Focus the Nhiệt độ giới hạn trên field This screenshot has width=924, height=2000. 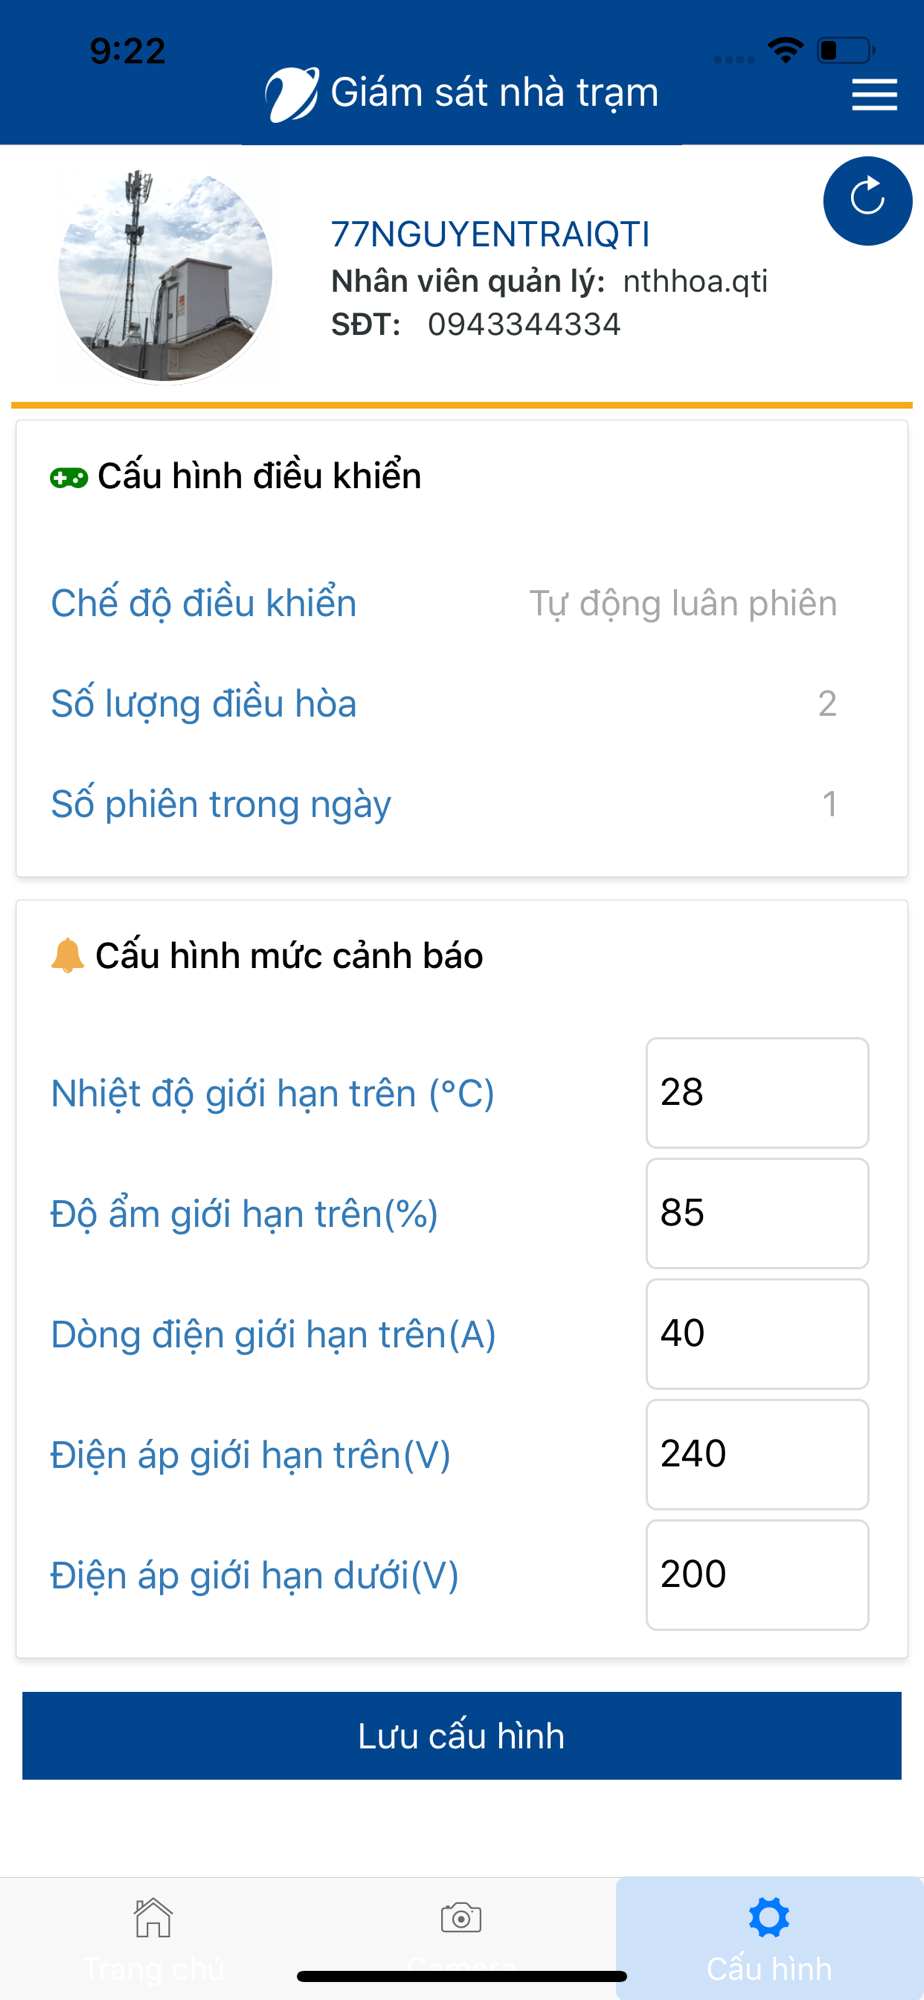757,1093
